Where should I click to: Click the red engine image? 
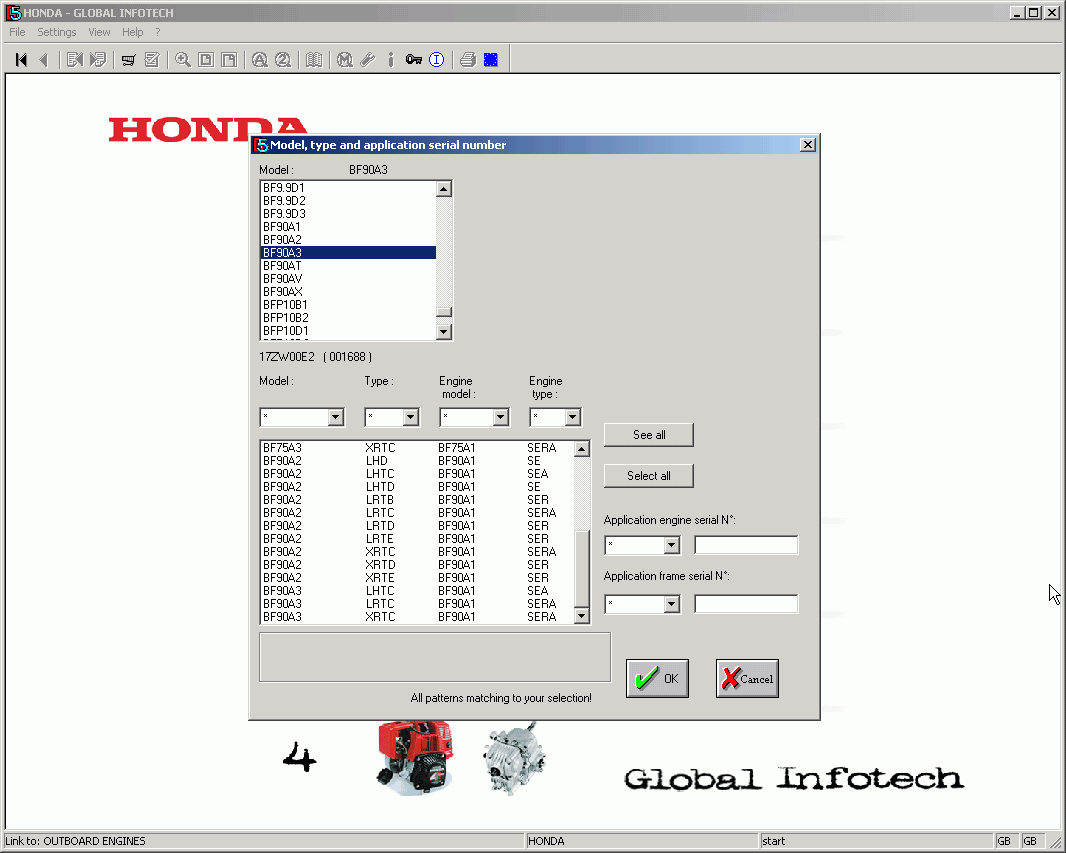click(415, 758)
